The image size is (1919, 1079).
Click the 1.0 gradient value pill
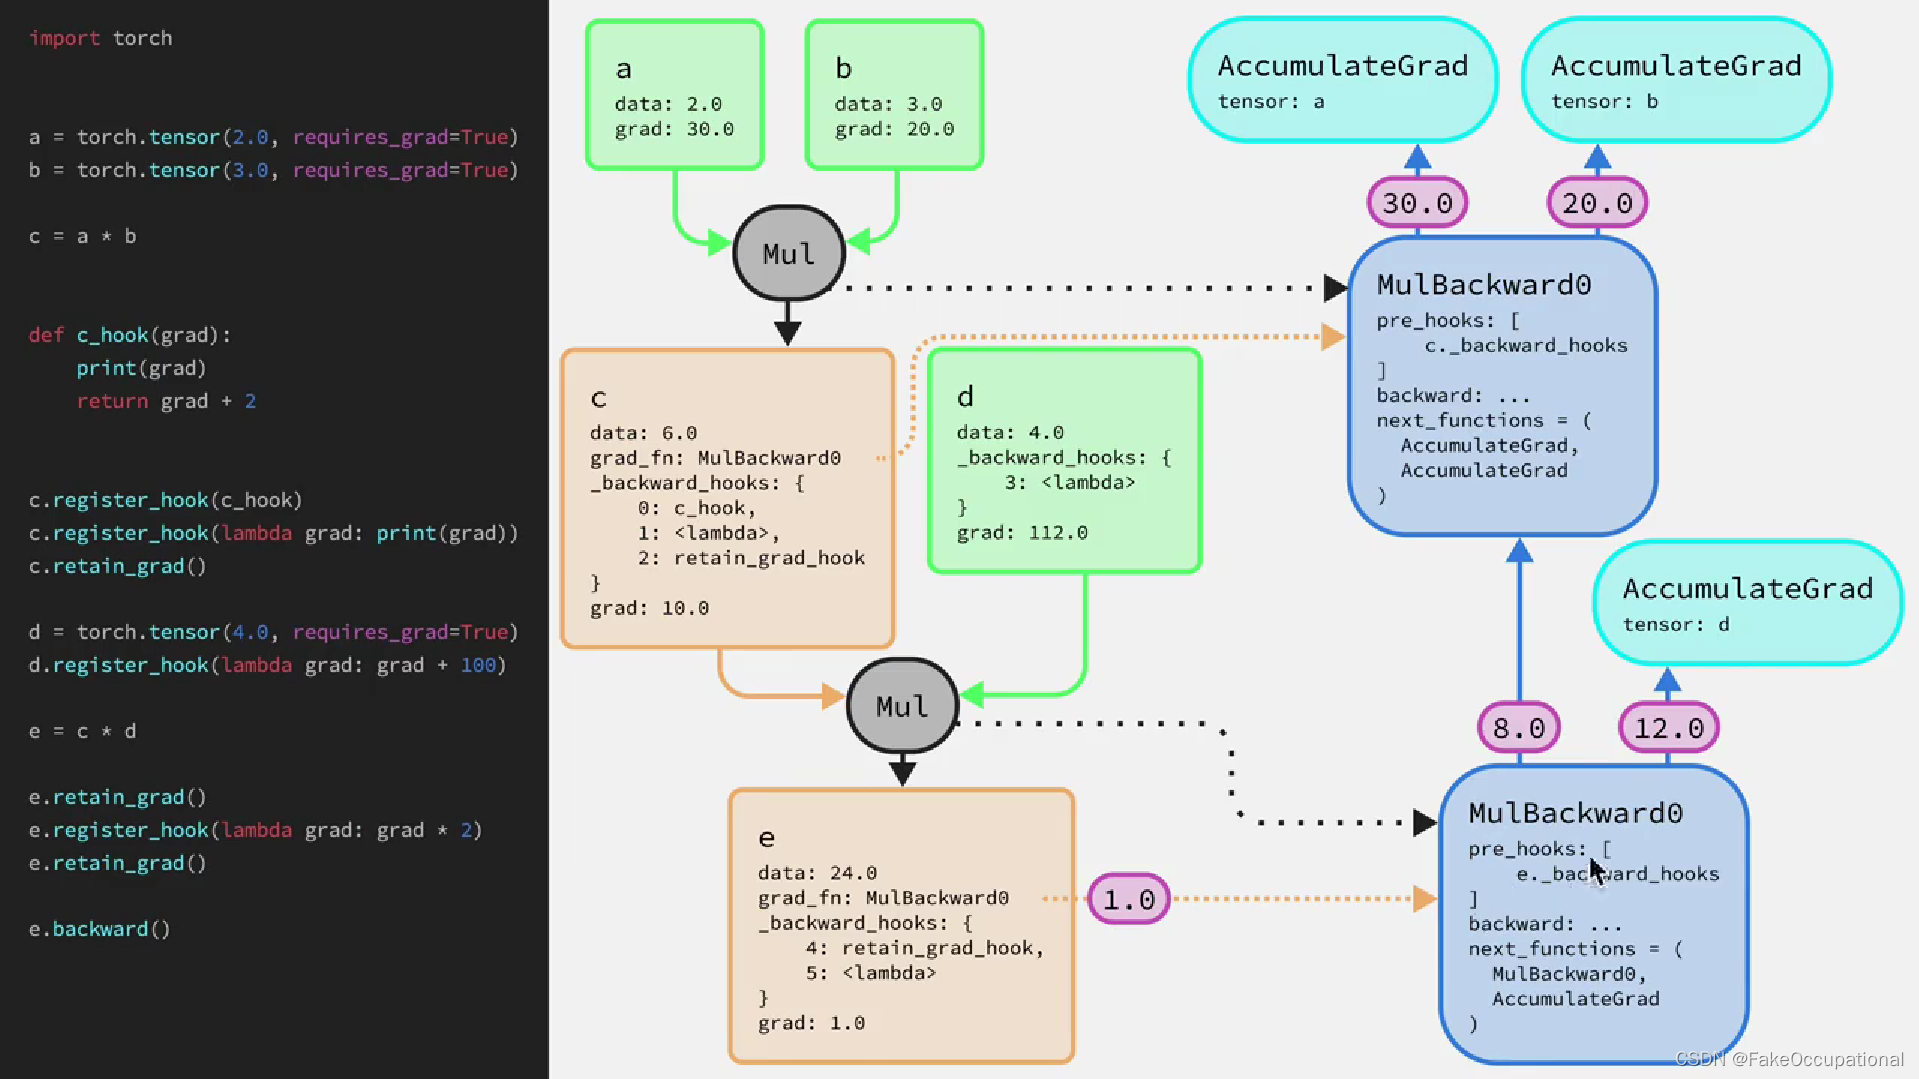click(x=1129, y=899)
